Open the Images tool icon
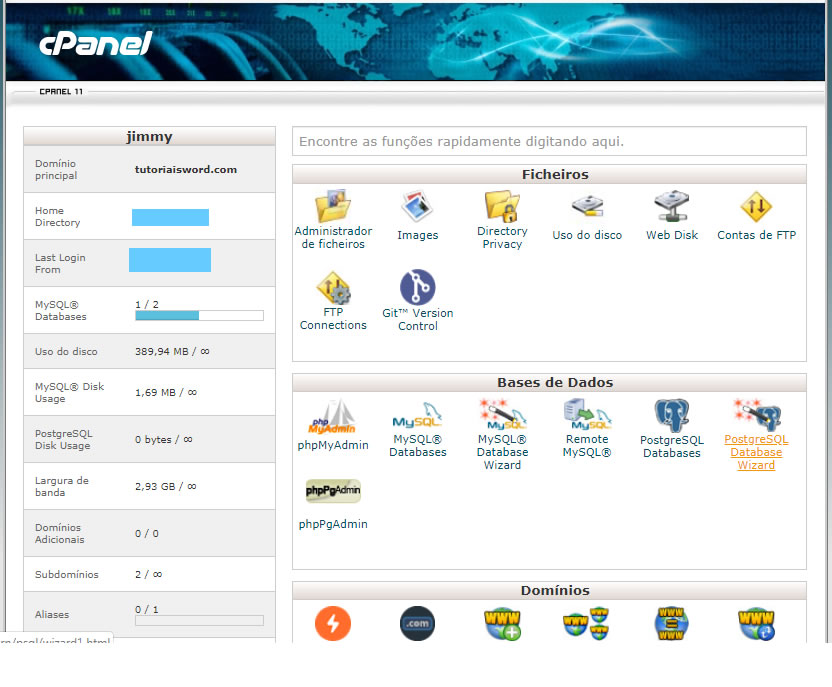Viewport: 832px width, 687px height. click(x=418, y=206)
